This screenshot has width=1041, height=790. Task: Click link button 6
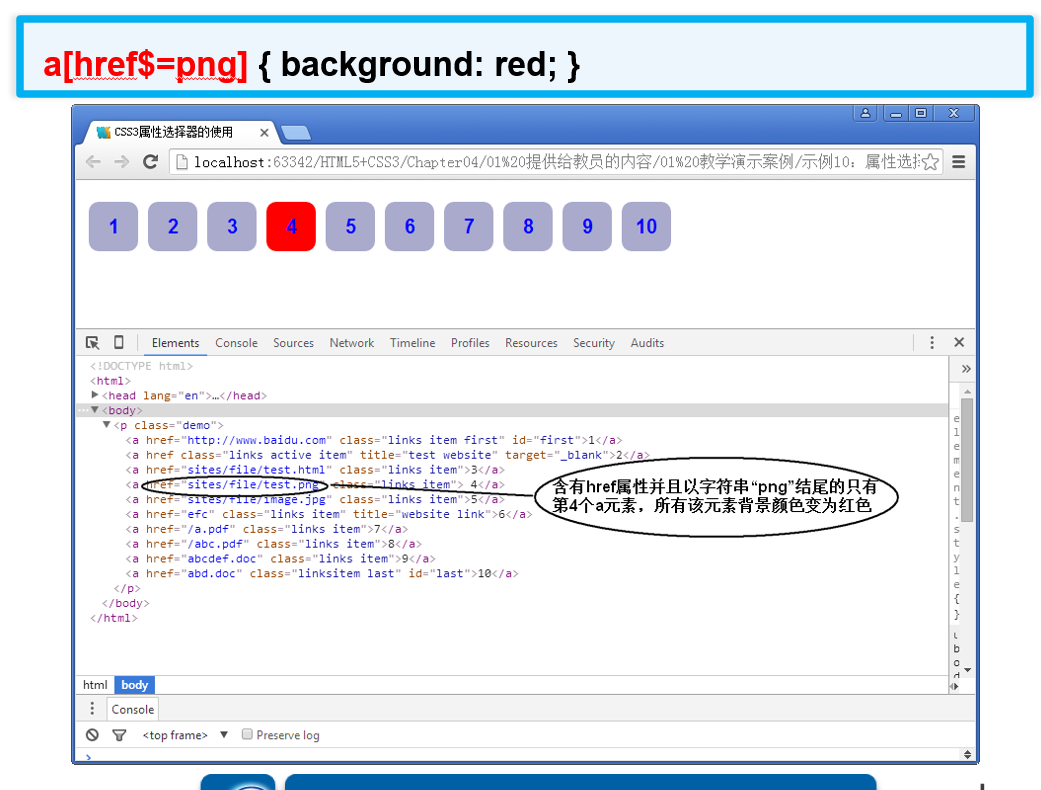(x=410, y=226)
